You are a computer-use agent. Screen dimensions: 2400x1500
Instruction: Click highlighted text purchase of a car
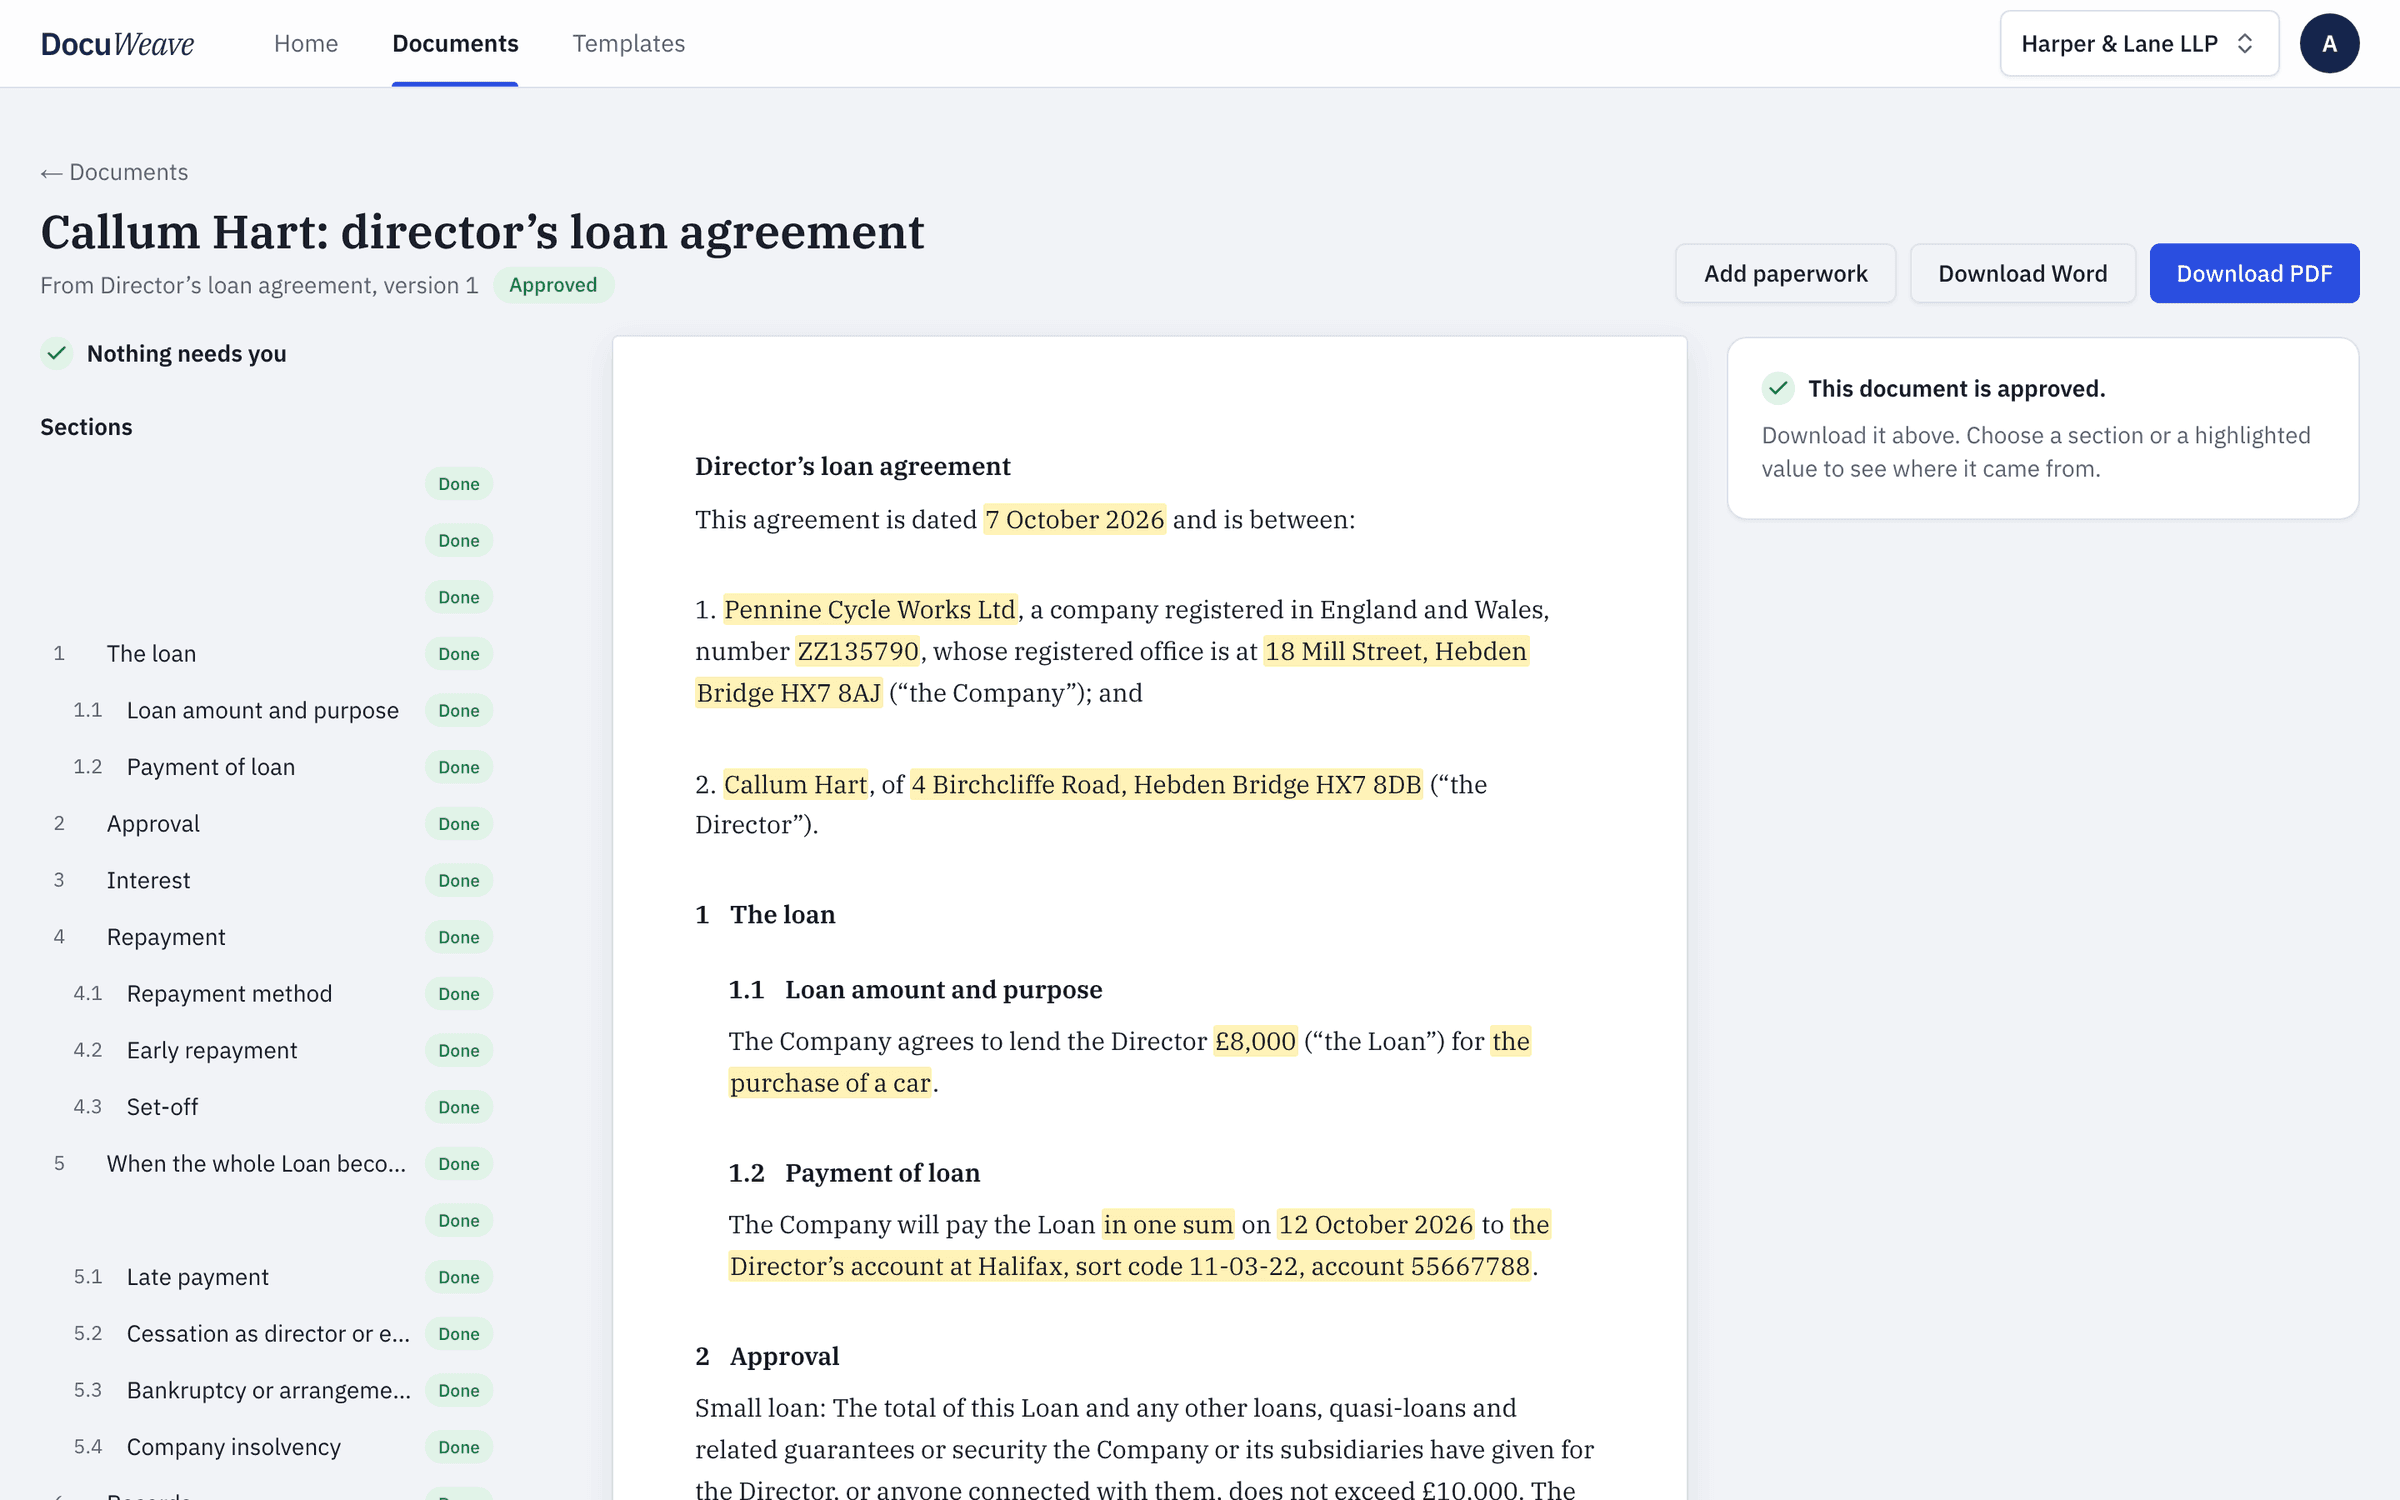pyautogui.click(x=830, y=1083)
